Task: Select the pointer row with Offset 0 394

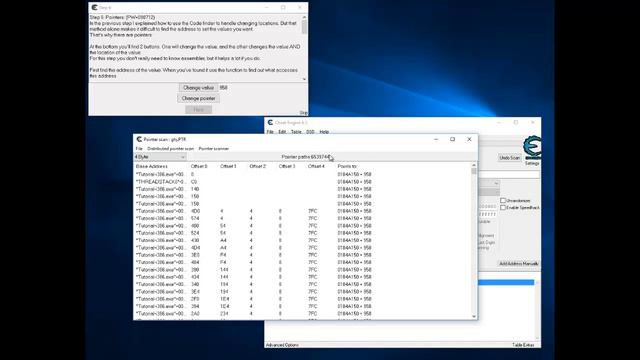Action: (302, 307)
